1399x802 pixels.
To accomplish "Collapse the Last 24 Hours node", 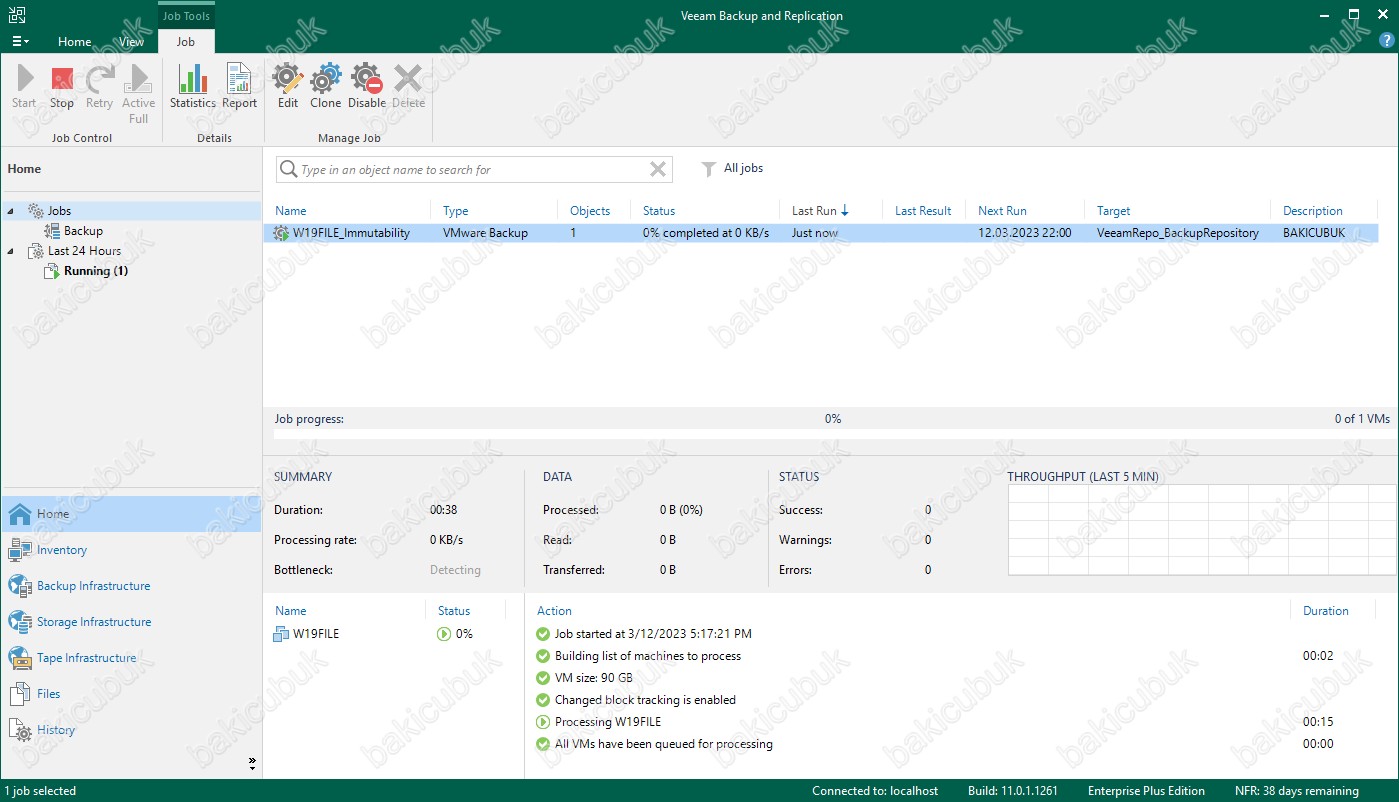I will pyautogui.click(x=11, y=251).
